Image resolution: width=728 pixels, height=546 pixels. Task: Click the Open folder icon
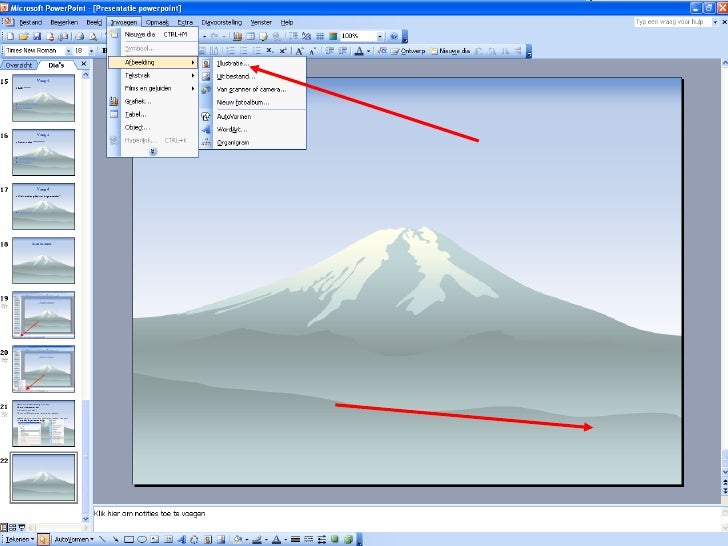click(23, 36)
